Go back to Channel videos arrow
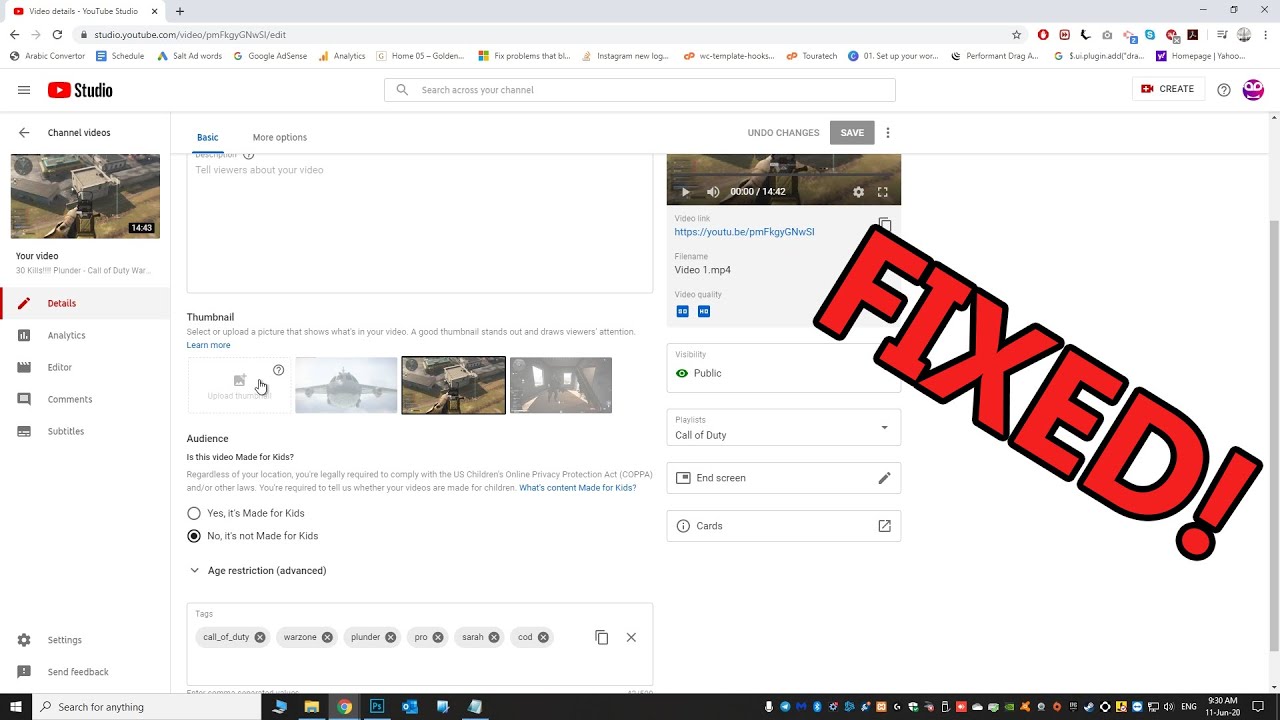Screen dimensions: 1280x720 tap(24, 132)
